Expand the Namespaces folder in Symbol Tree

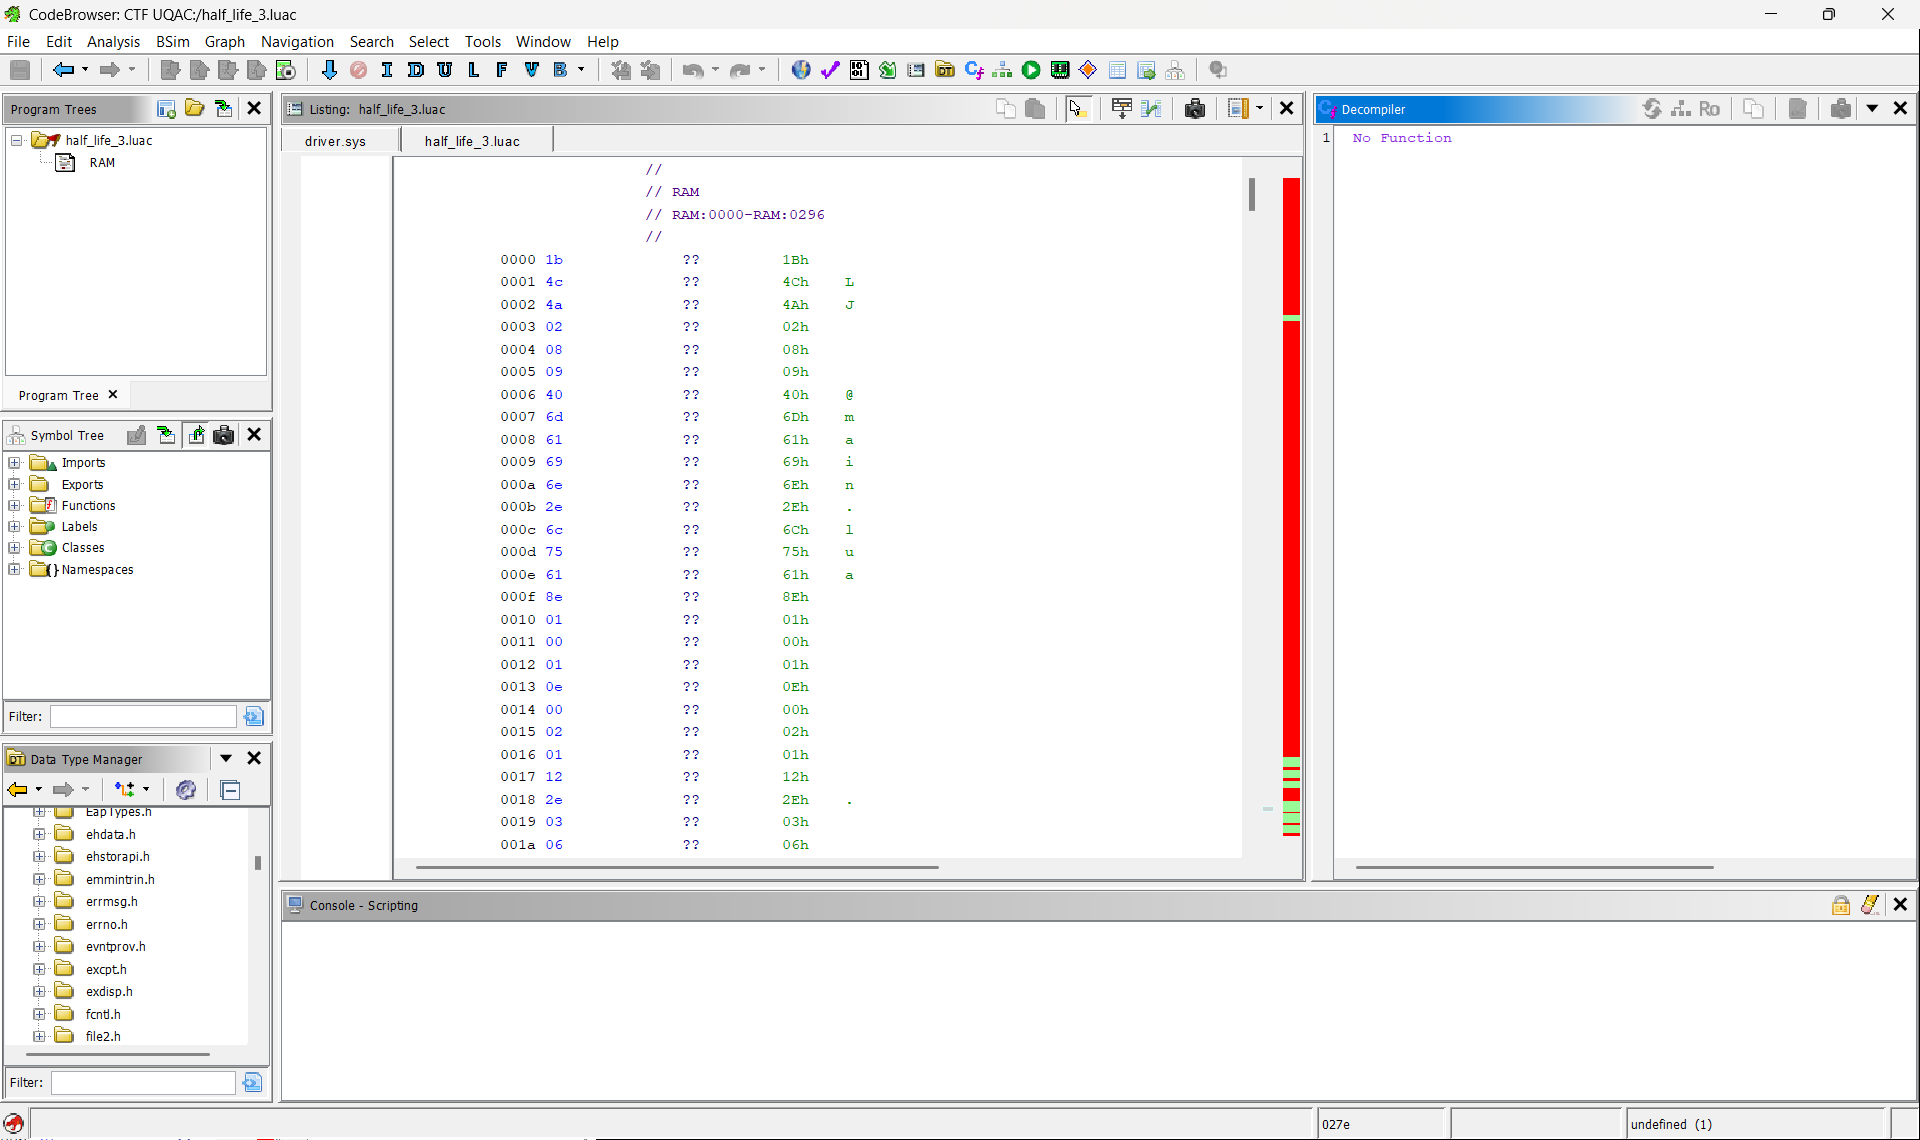coord(15,569)
